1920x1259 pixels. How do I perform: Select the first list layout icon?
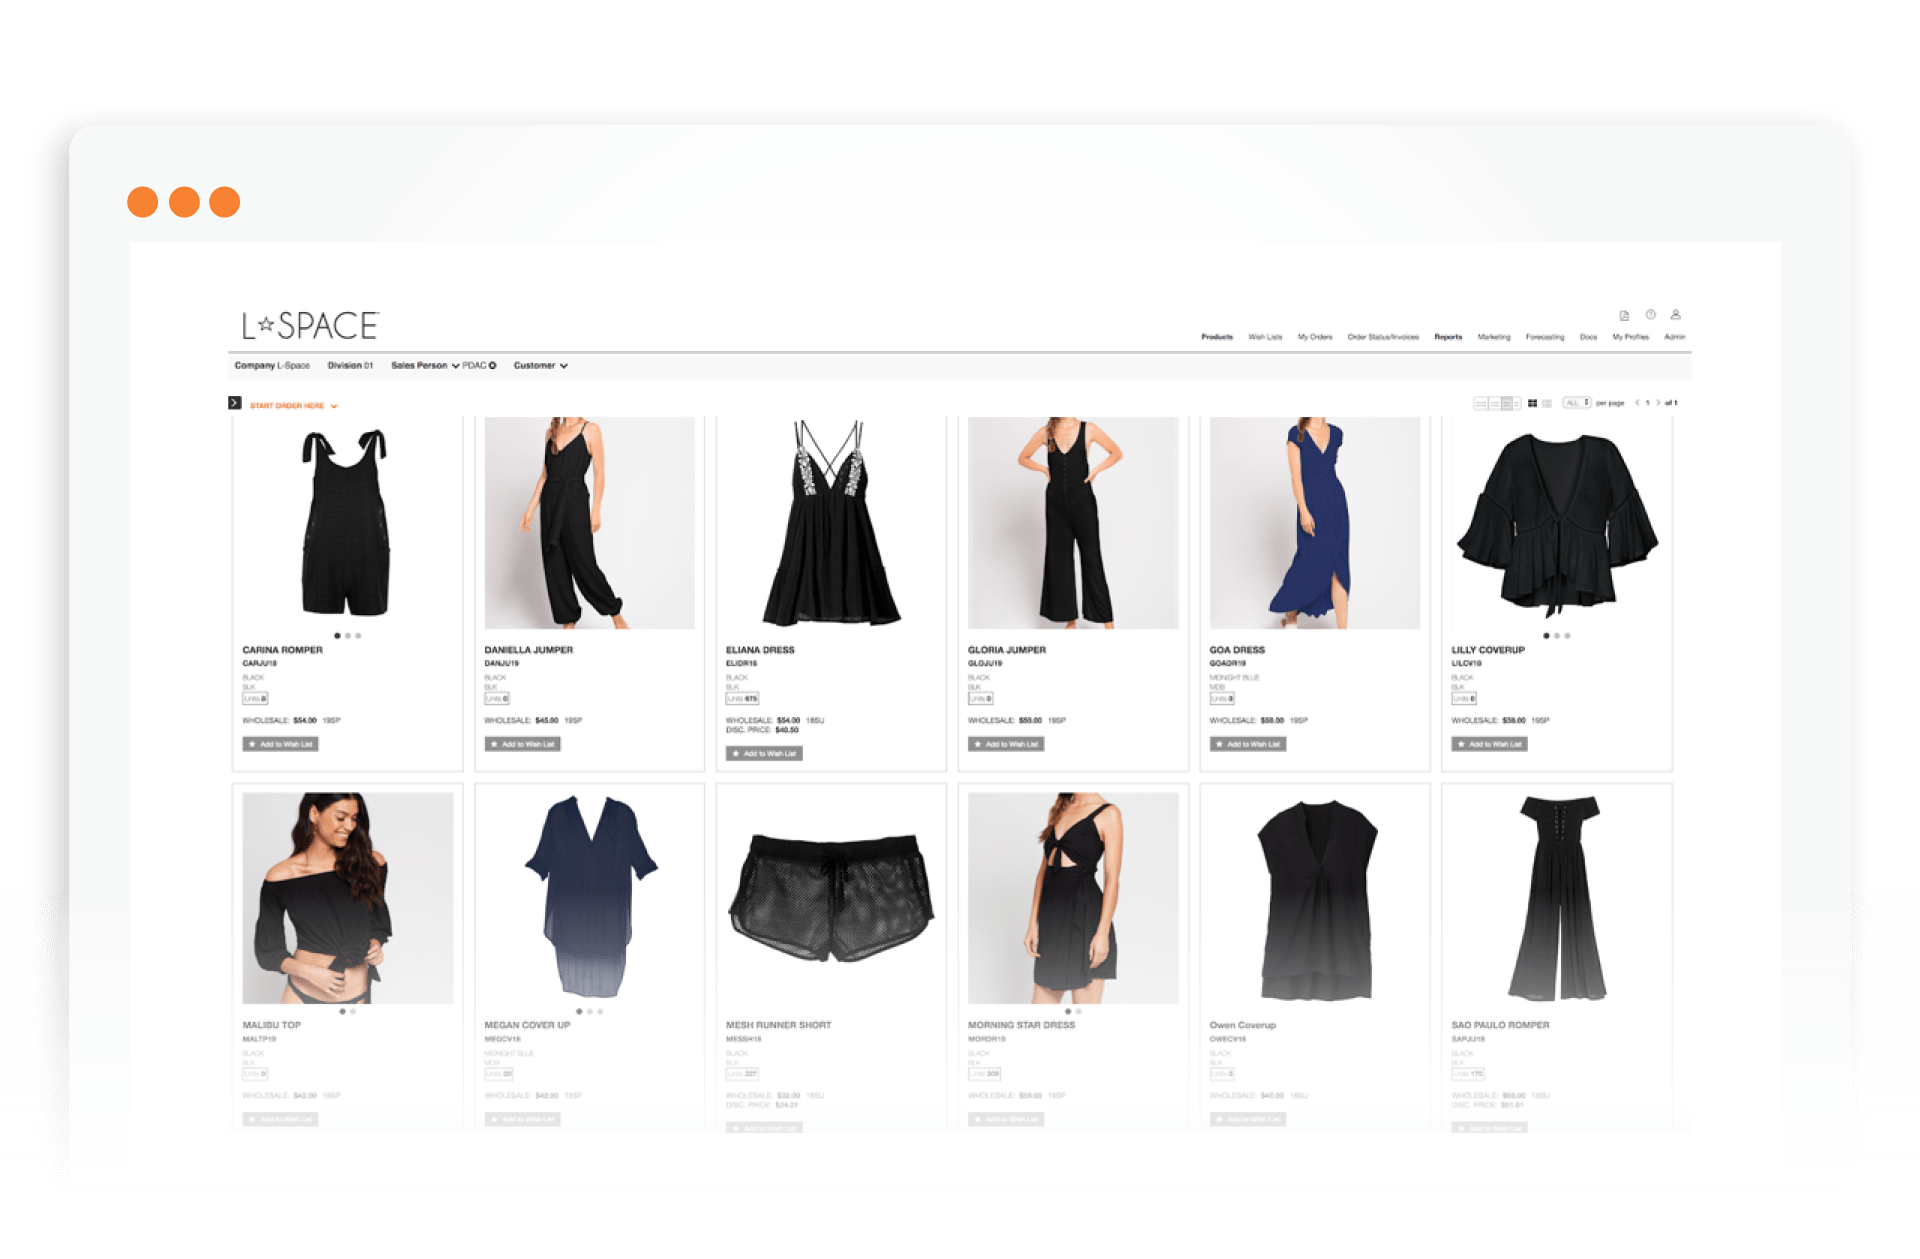(x=1481, y=403)
